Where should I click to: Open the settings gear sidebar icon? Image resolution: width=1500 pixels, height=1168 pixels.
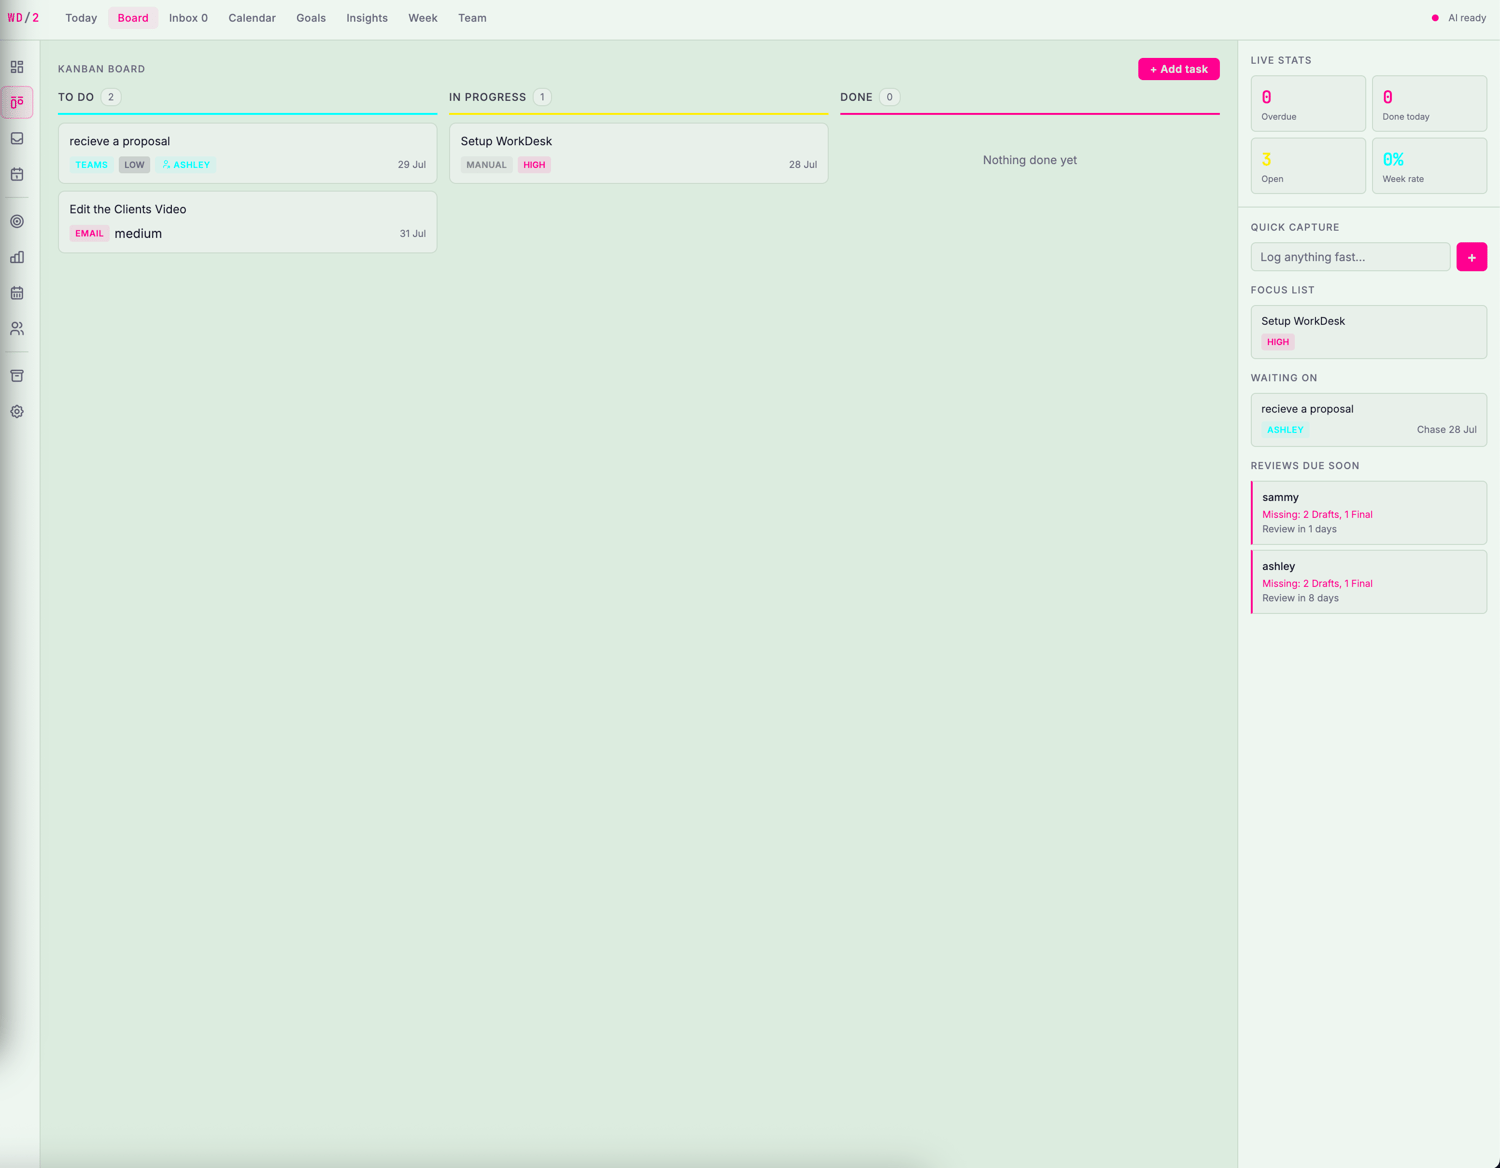[17, 411]
